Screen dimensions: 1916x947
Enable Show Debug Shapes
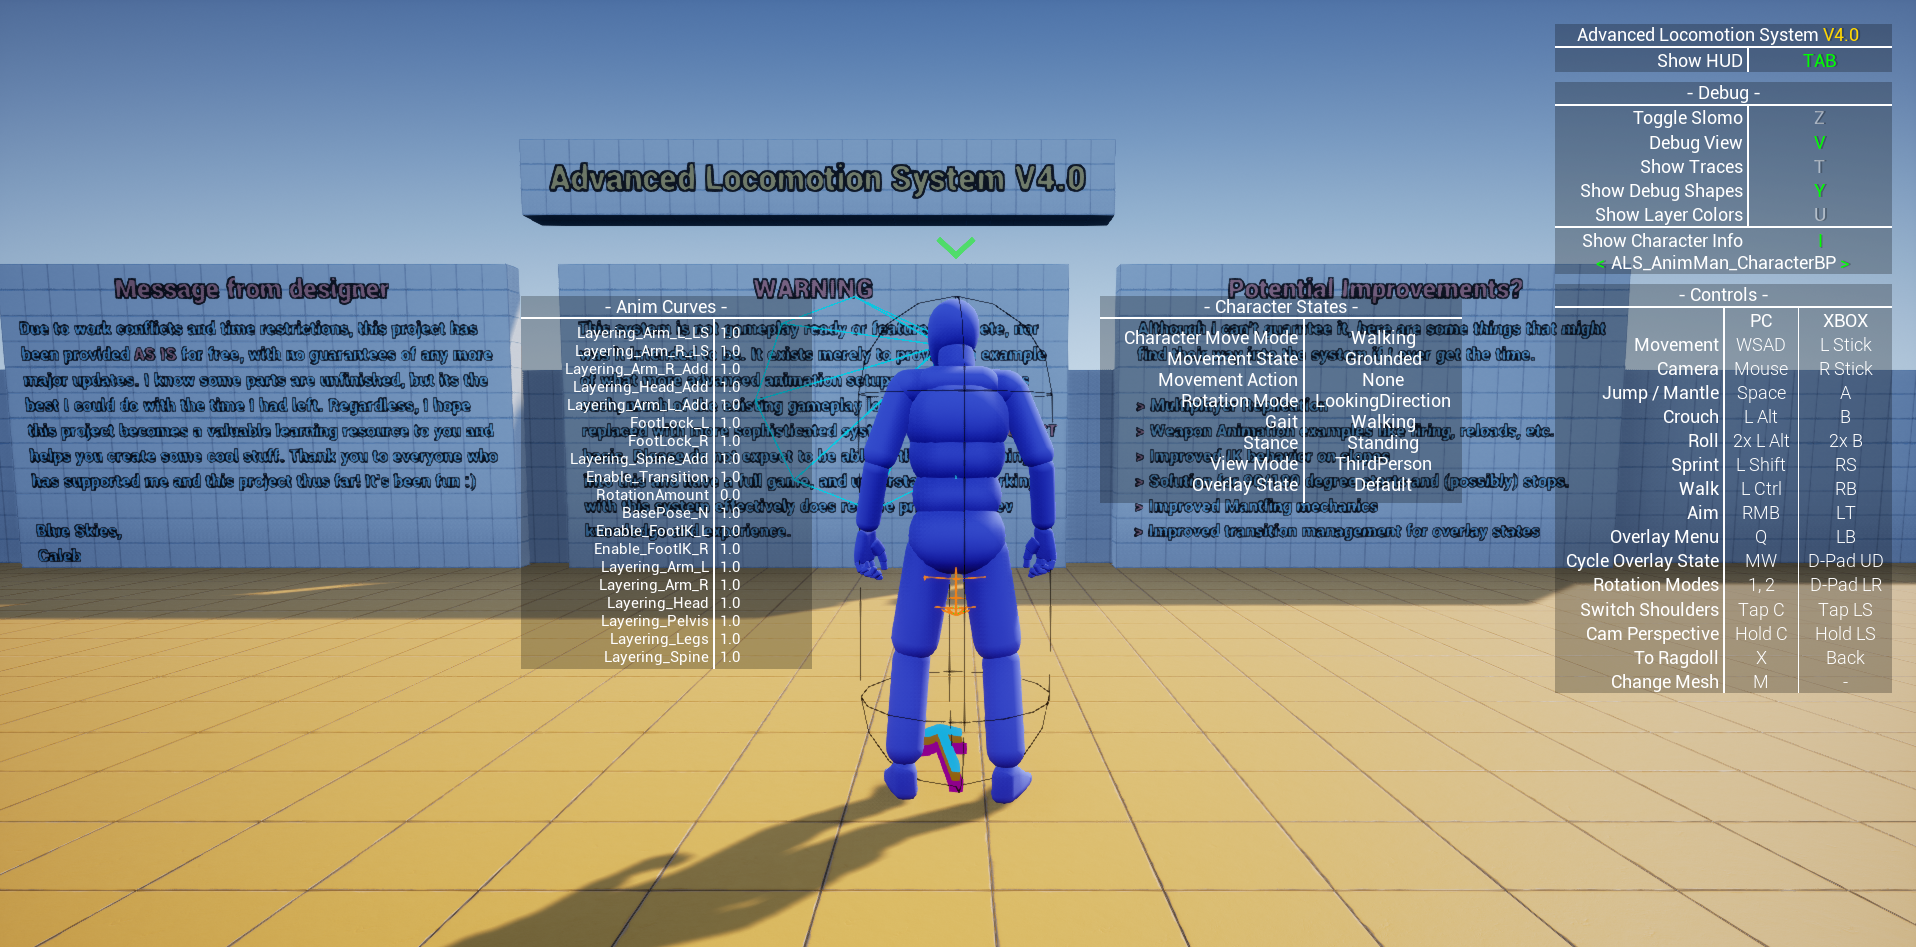[1661, 190]
